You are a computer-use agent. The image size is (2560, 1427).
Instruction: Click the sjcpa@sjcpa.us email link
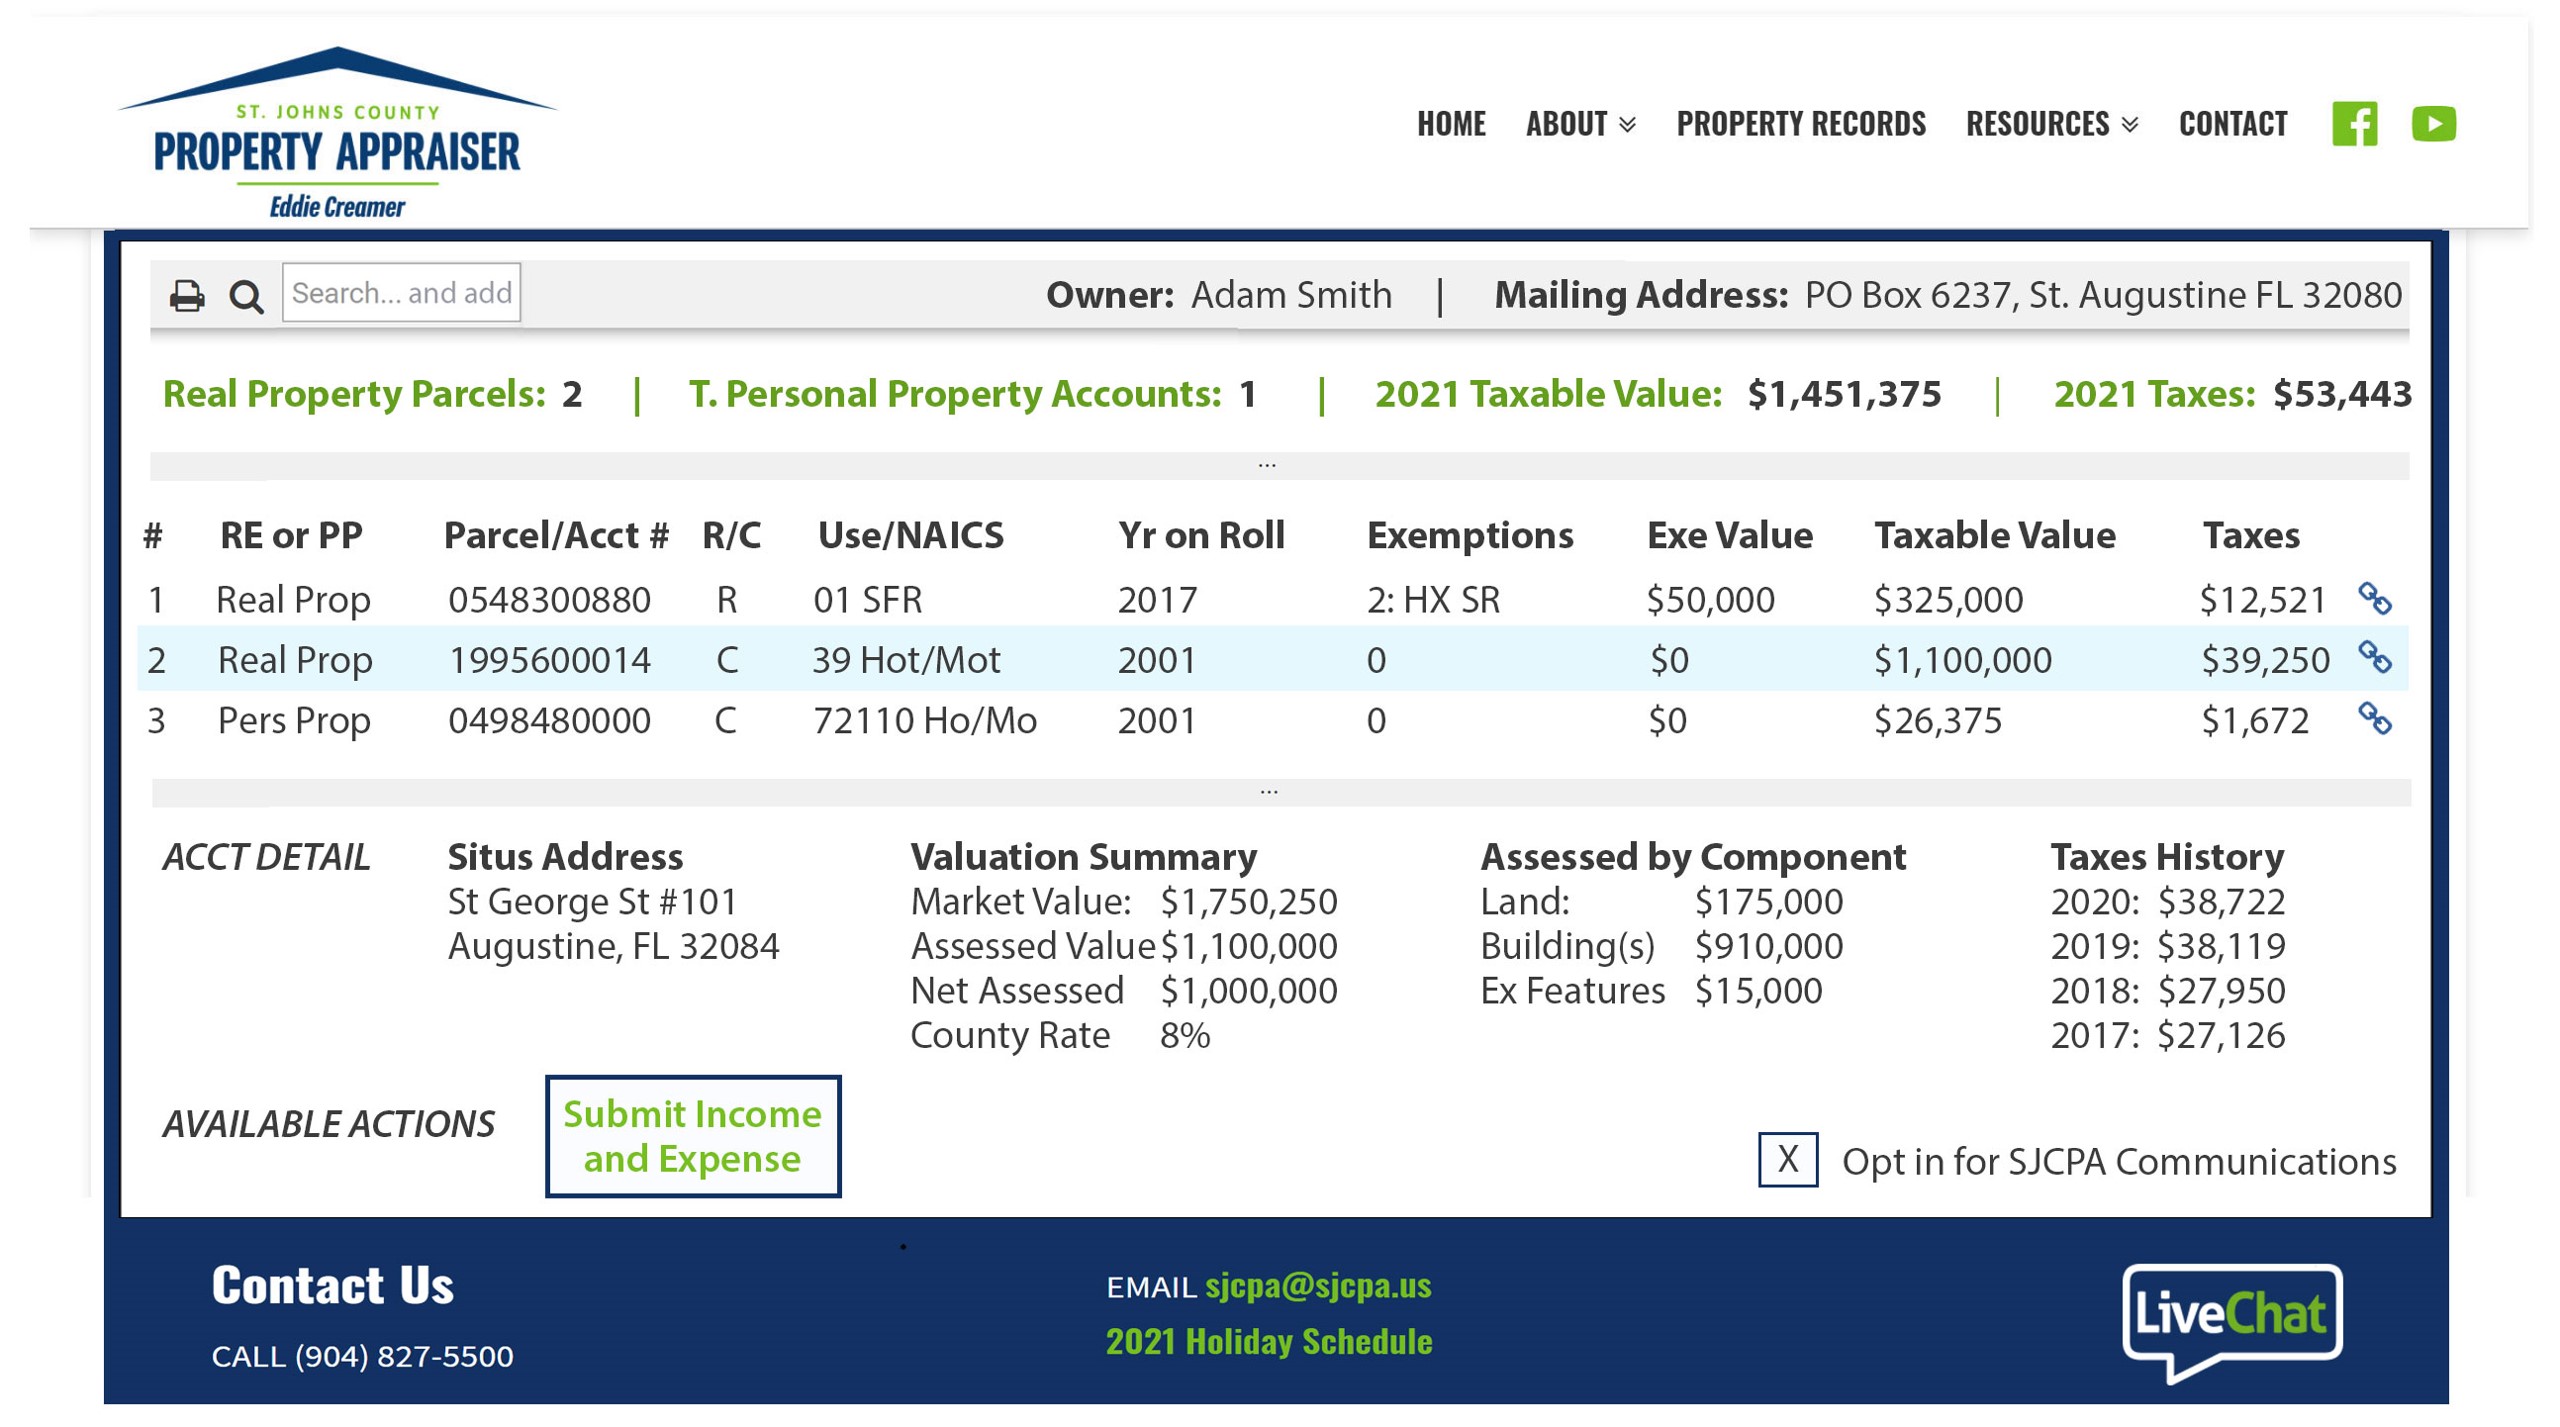coord(1318,1286)
